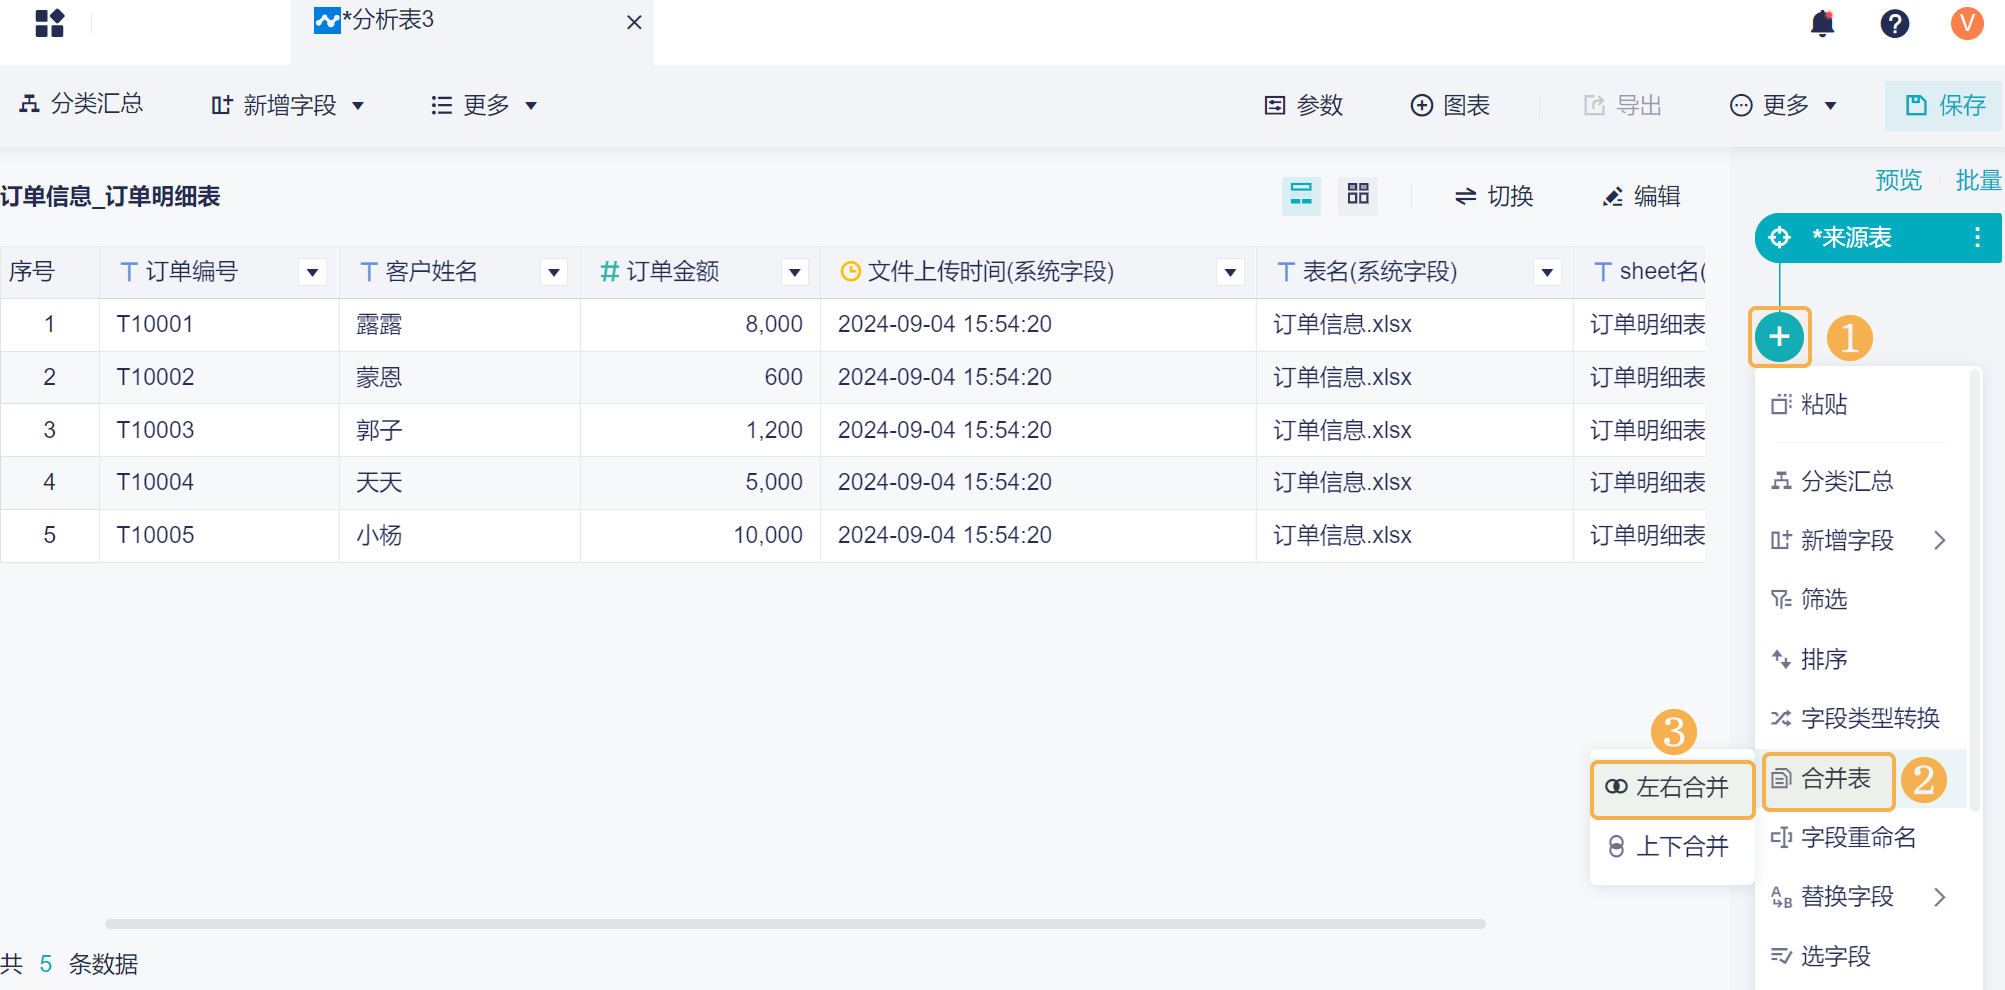Open the app grid home icon
The height and width of the screenshot is (990, 2005).
pyautogui.click(x=49, y=23)
